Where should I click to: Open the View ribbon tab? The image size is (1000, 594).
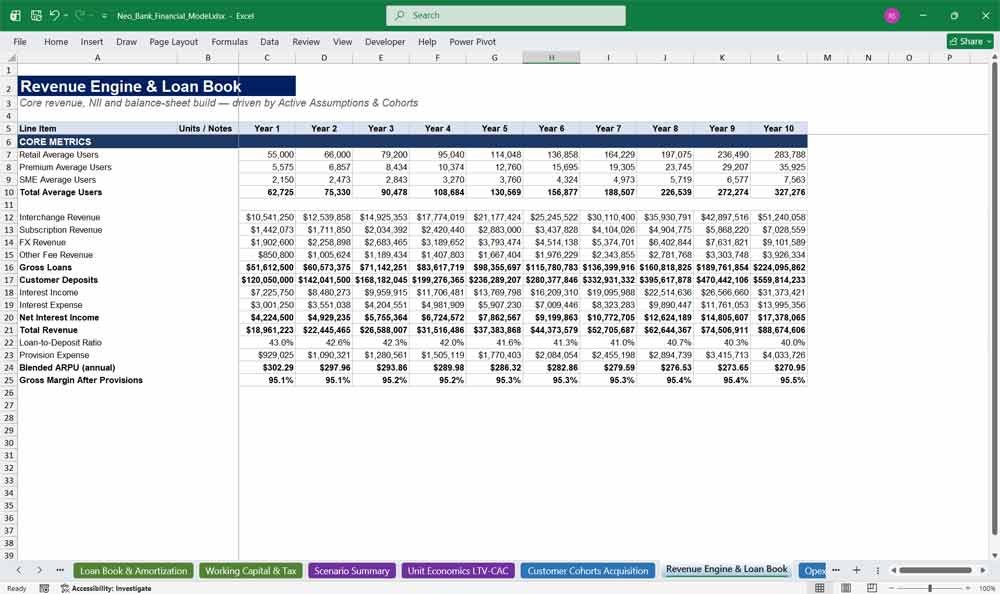point(342,41)
